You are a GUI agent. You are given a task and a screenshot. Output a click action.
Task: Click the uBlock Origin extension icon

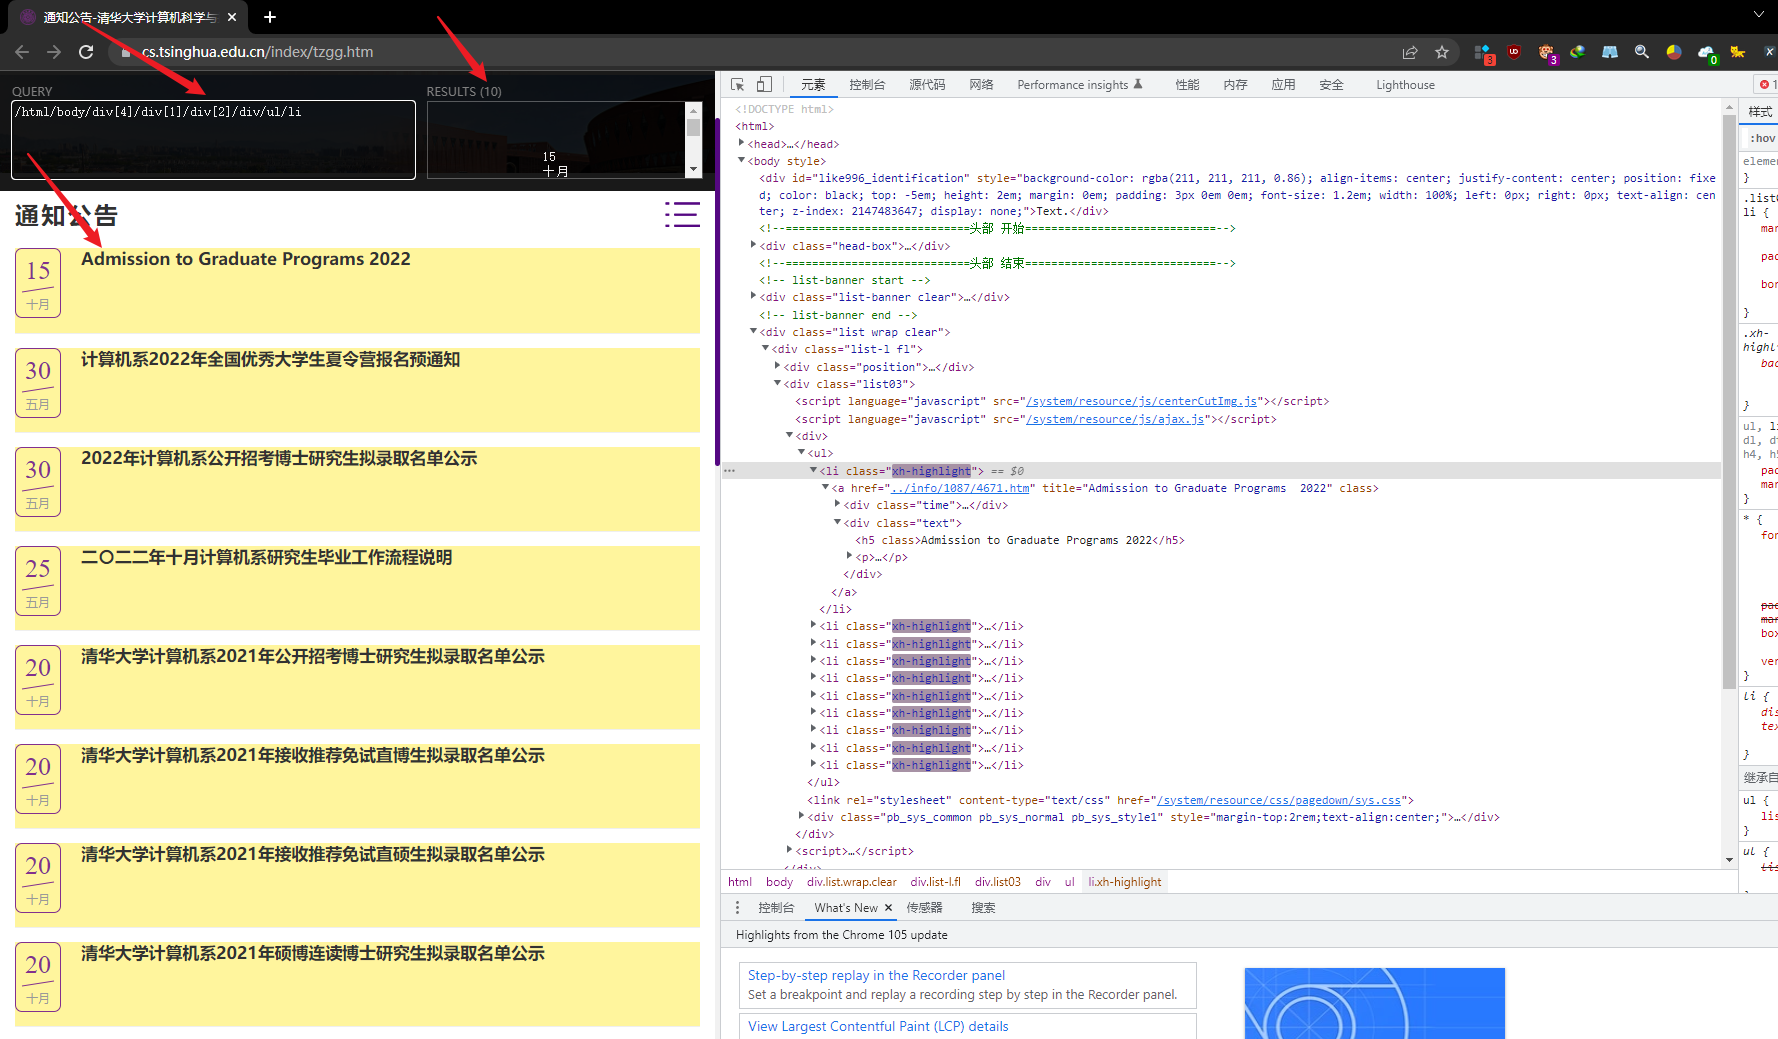click(1514, 52)
